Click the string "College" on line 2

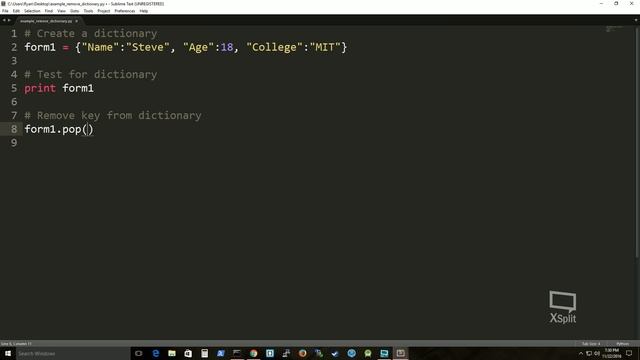coord(274,47)
